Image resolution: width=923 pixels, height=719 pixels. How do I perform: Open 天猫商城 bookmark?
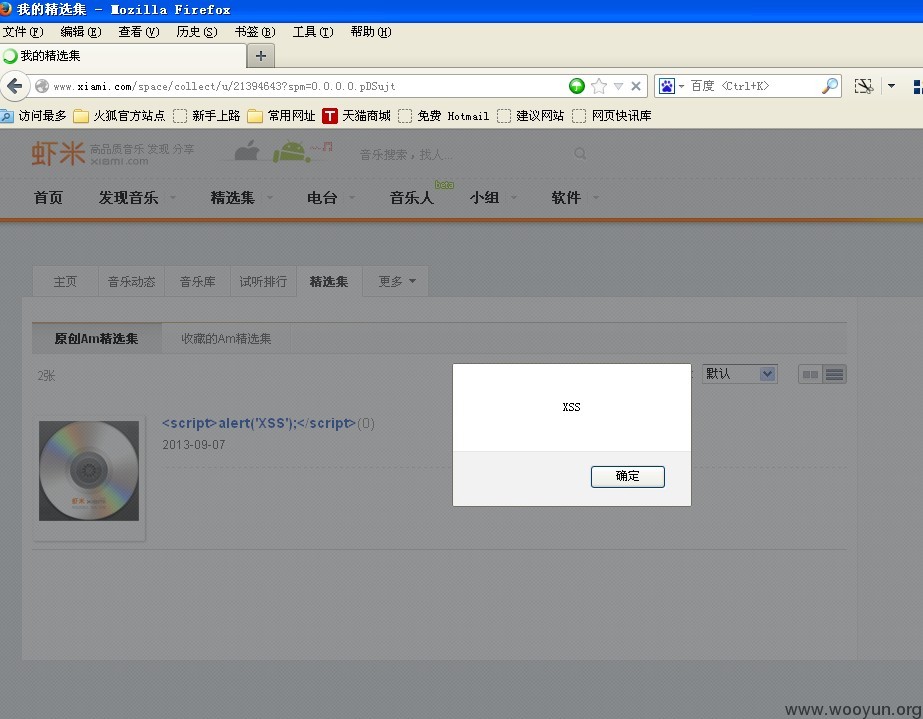click(x=356, y=116)
